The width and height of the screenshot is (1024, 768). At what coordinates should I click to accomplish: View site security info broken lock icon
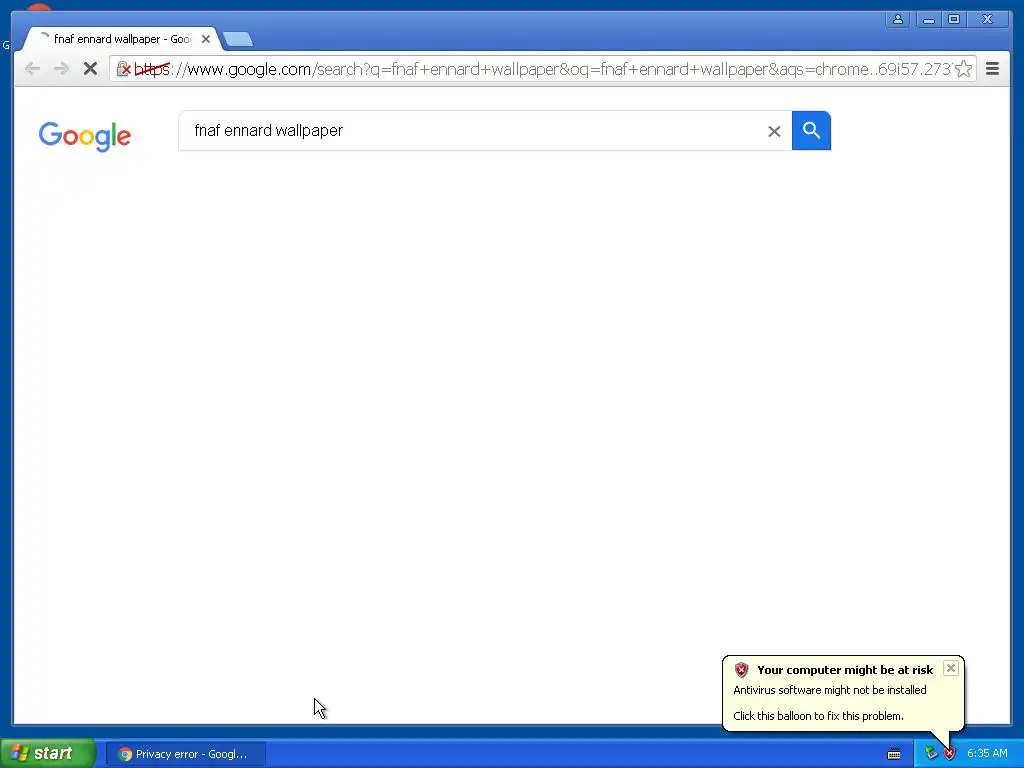pos(123,69)
